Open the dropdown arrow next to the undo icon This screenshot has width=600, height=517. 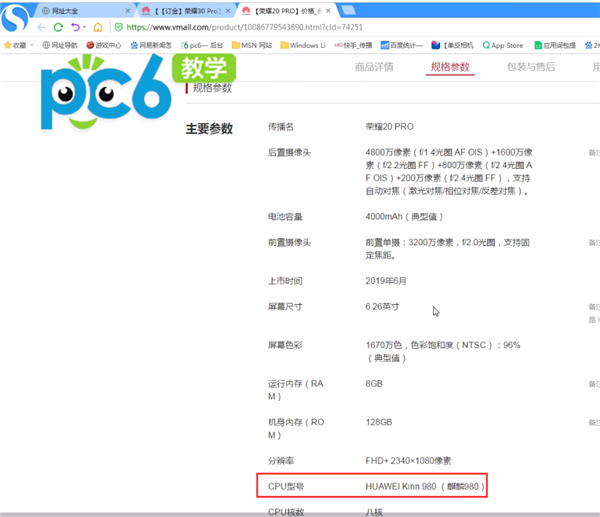point(85,27)
